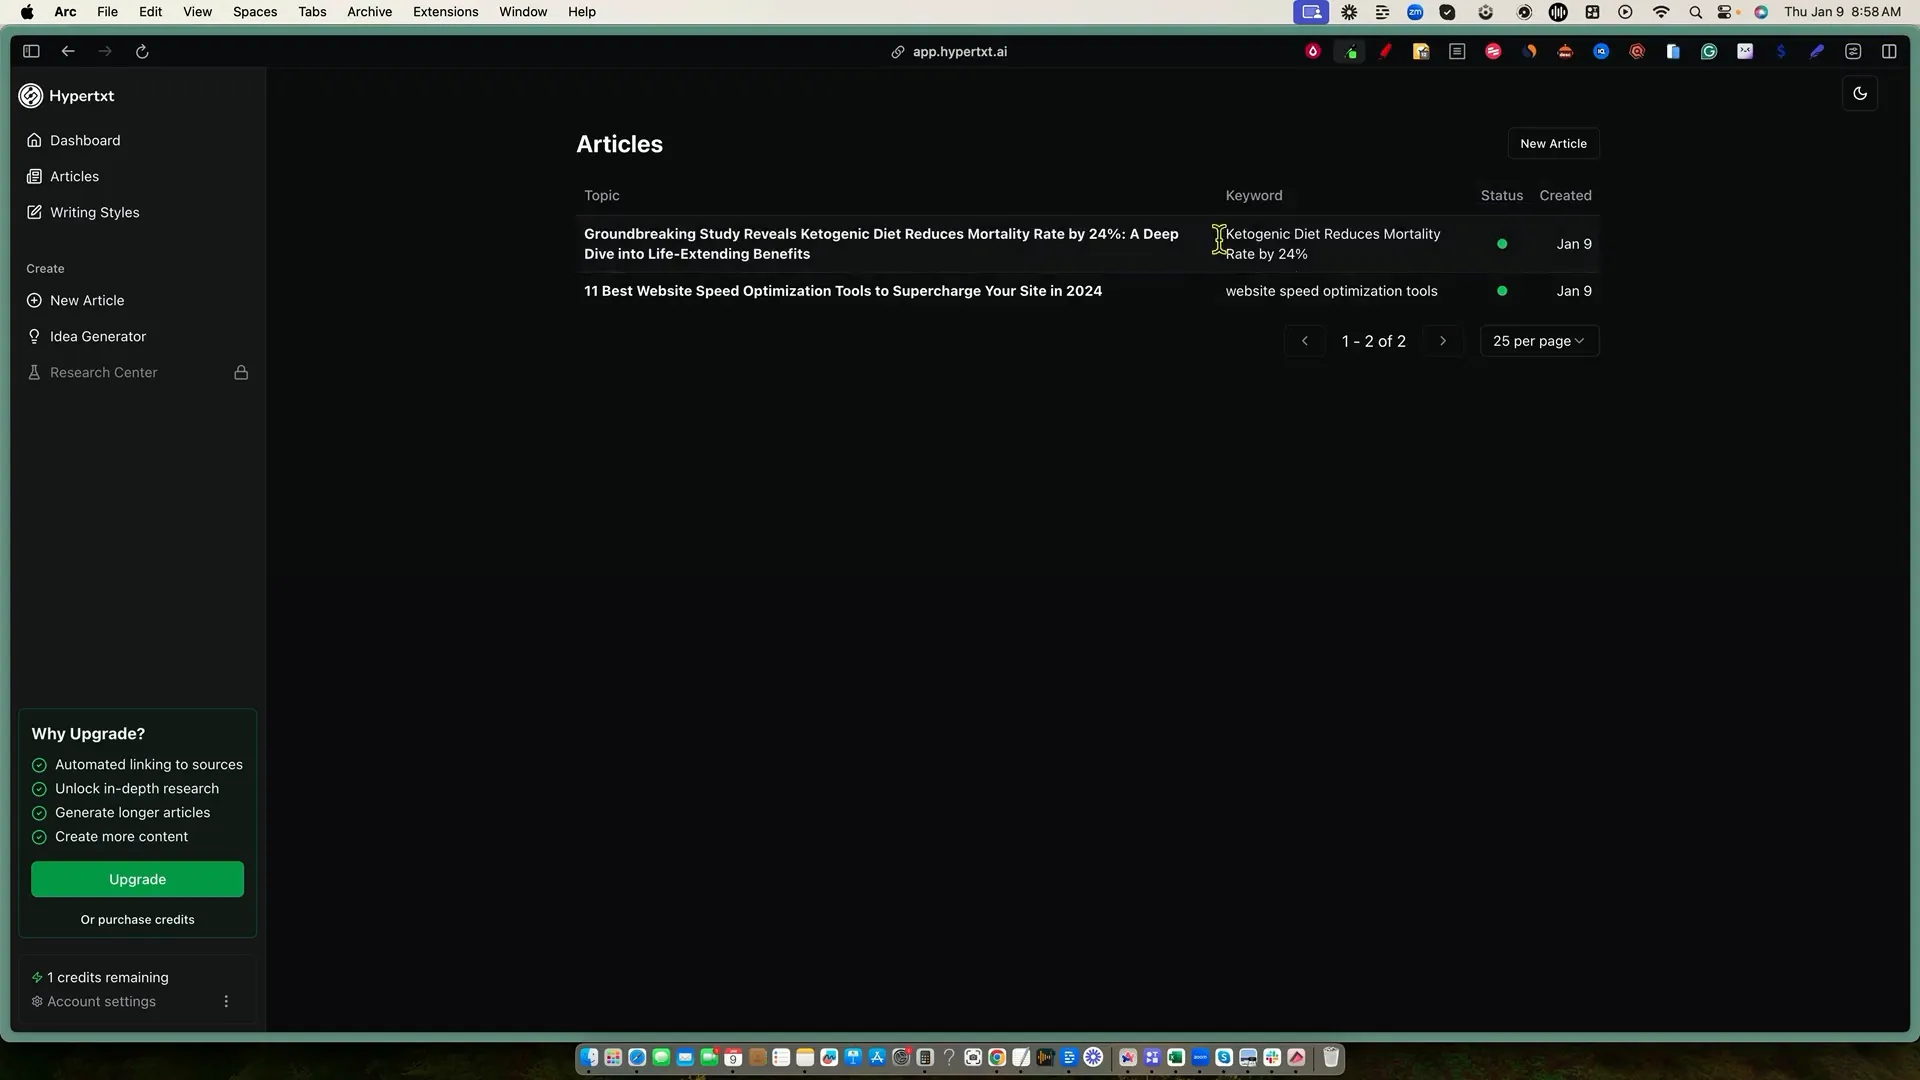The width and height of the screenshot is (1920, 1080).
Task: Click the Hypertxt logo icon
Action: coord(31,96)
